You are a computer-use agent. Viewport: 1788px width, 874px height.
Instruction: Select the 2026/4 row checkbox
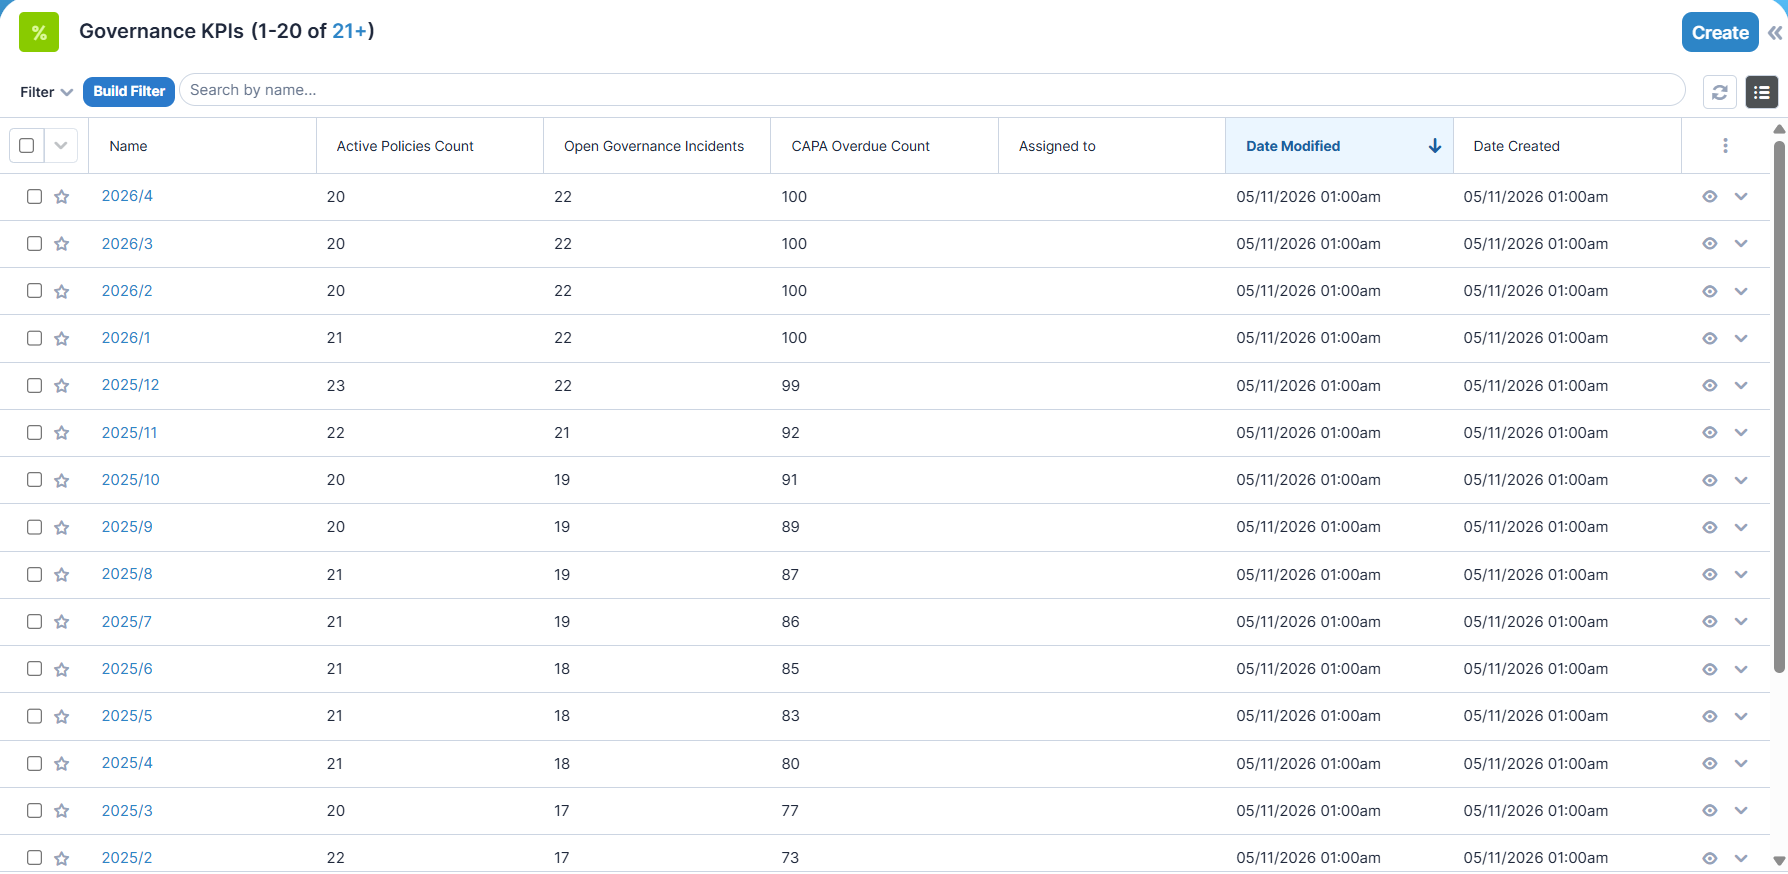click(34, 196)
